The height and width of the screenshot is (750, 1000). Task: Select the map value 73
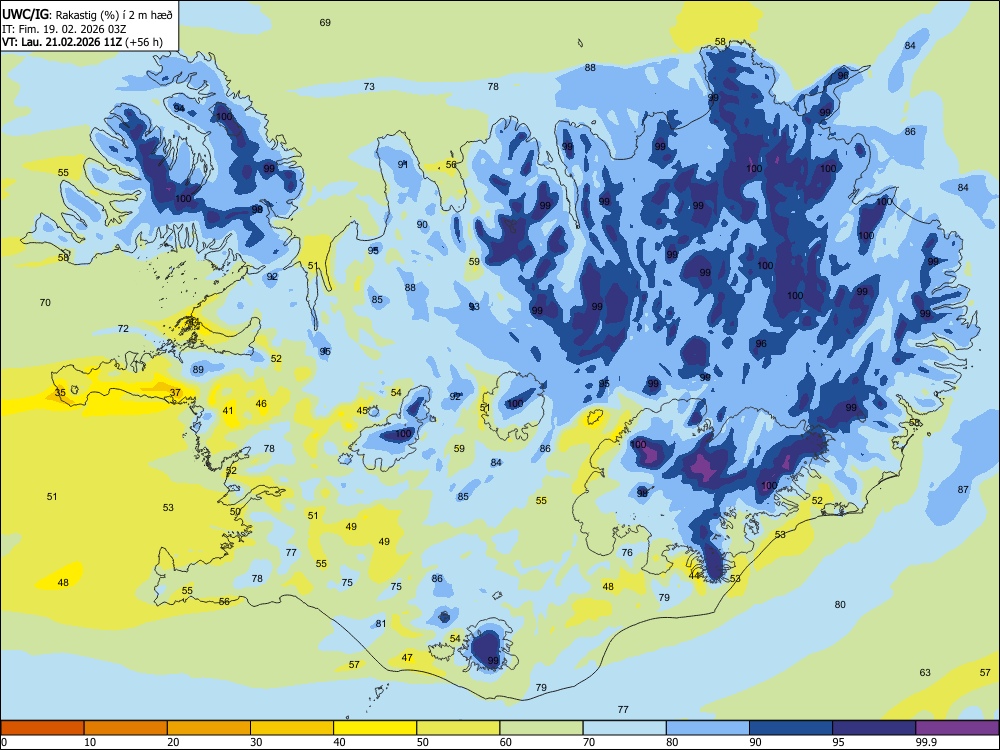pyautogui.click(x=369, y=87)
